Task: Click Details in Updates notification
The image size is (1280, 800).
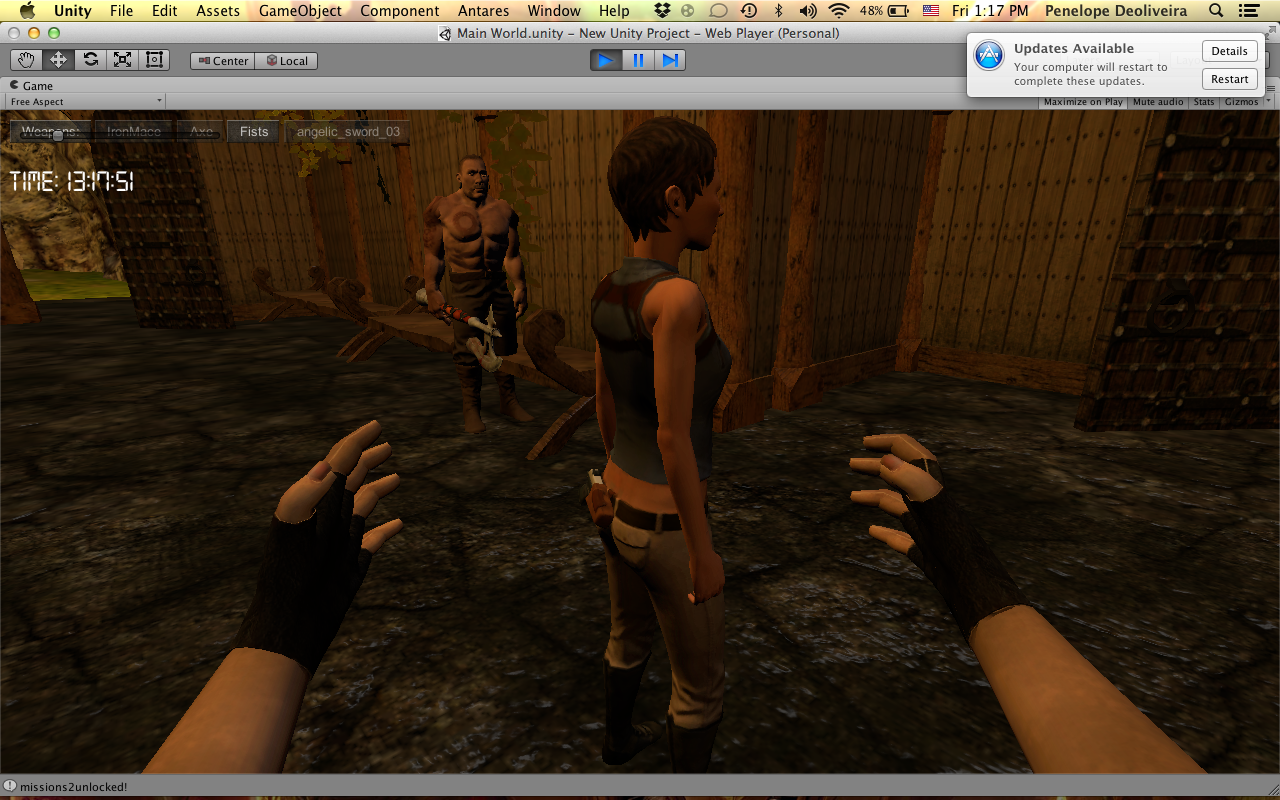Action: [x=1229, y=51]
